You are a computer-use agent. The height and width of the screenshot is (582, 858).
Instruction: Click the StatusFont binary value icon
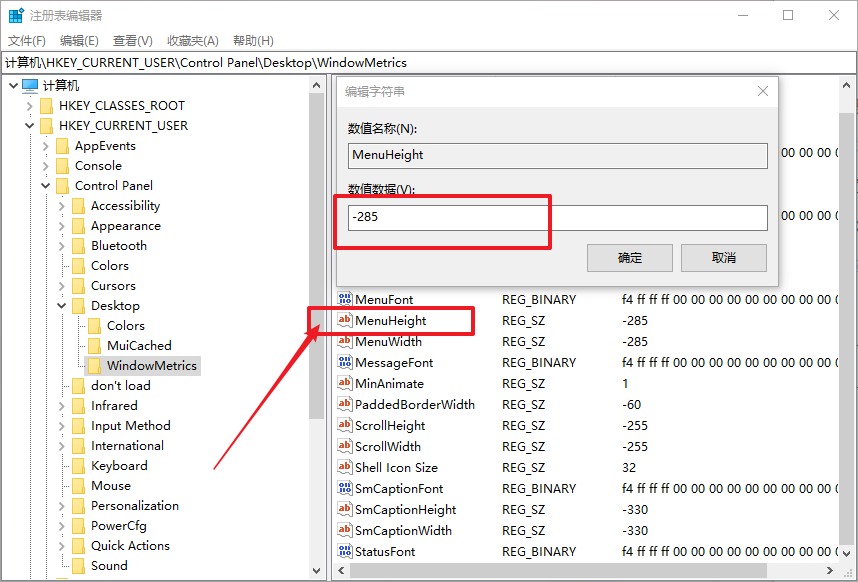click(x=345, y=552)
